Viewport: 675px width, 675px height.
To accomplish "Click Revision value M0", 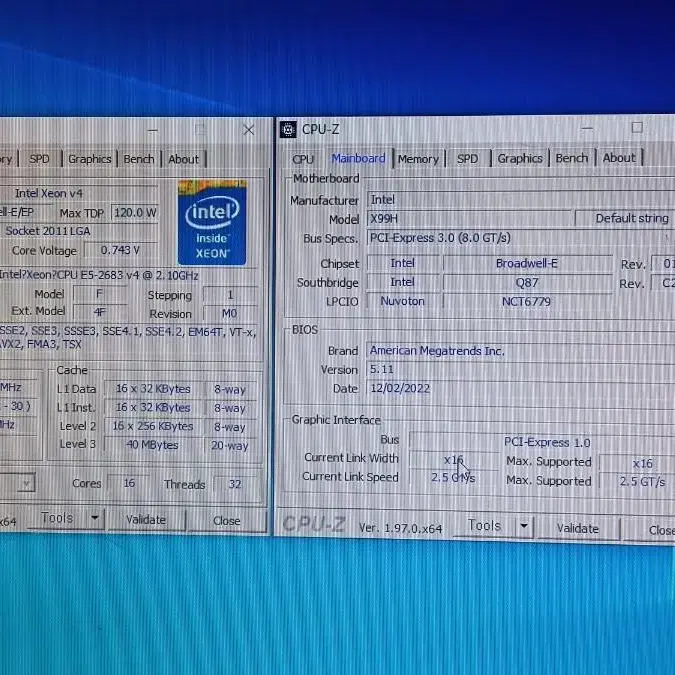I will (x=230, y=313).
